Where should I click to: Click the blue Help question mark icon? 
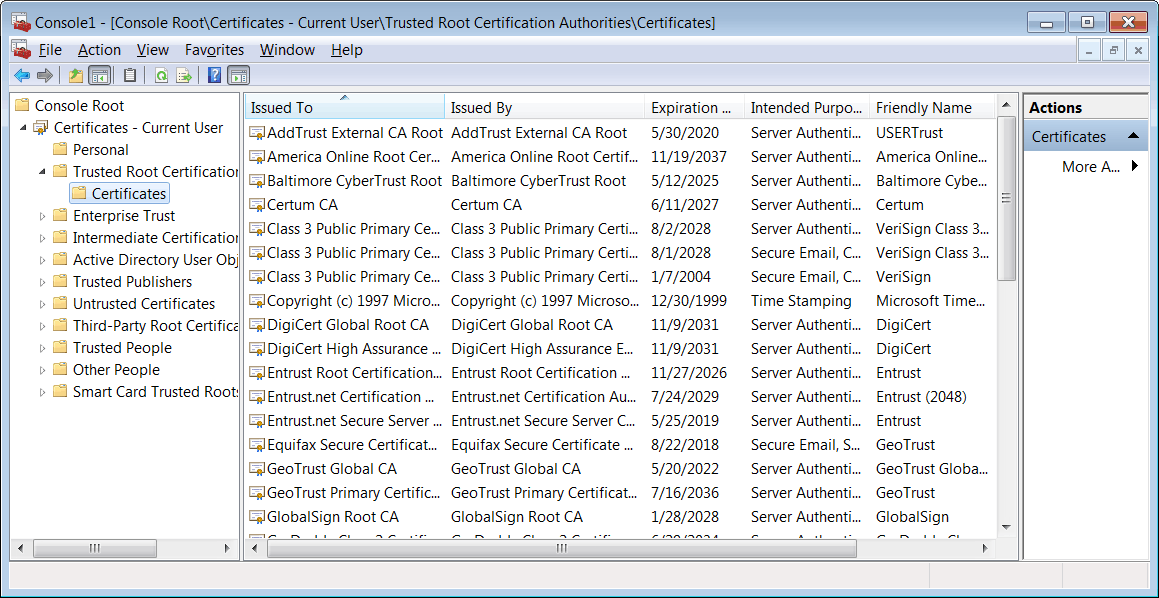click(x=214, y=75)
